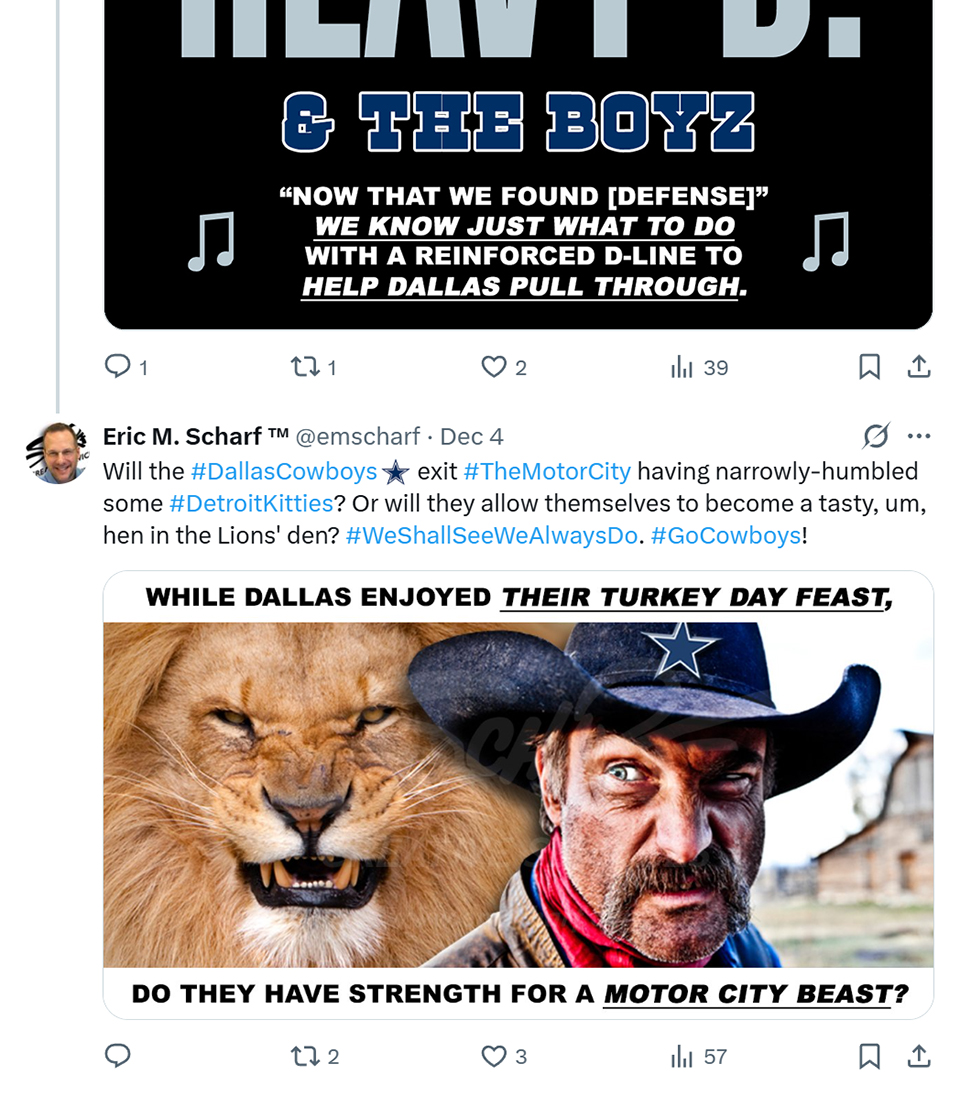Reply to the Heavy D. & The Boyz post
The height and width of the screenshot is (1096, 960).
point(118,367)
